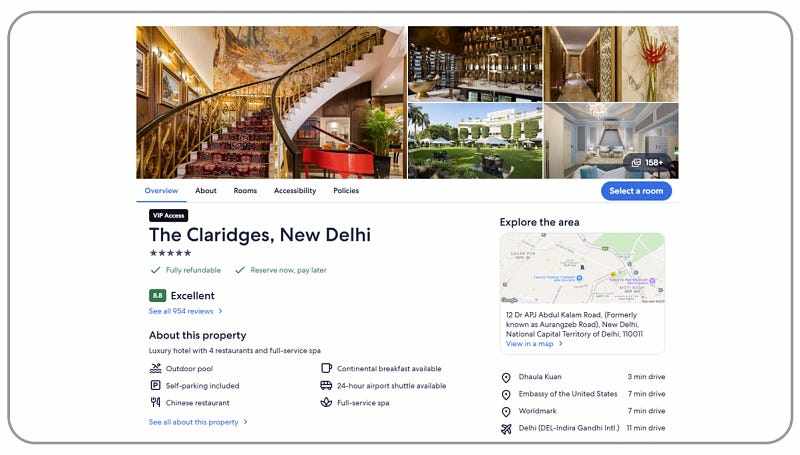
Task: Click the Fully refundable checkmark
Action: coord(156,270)
